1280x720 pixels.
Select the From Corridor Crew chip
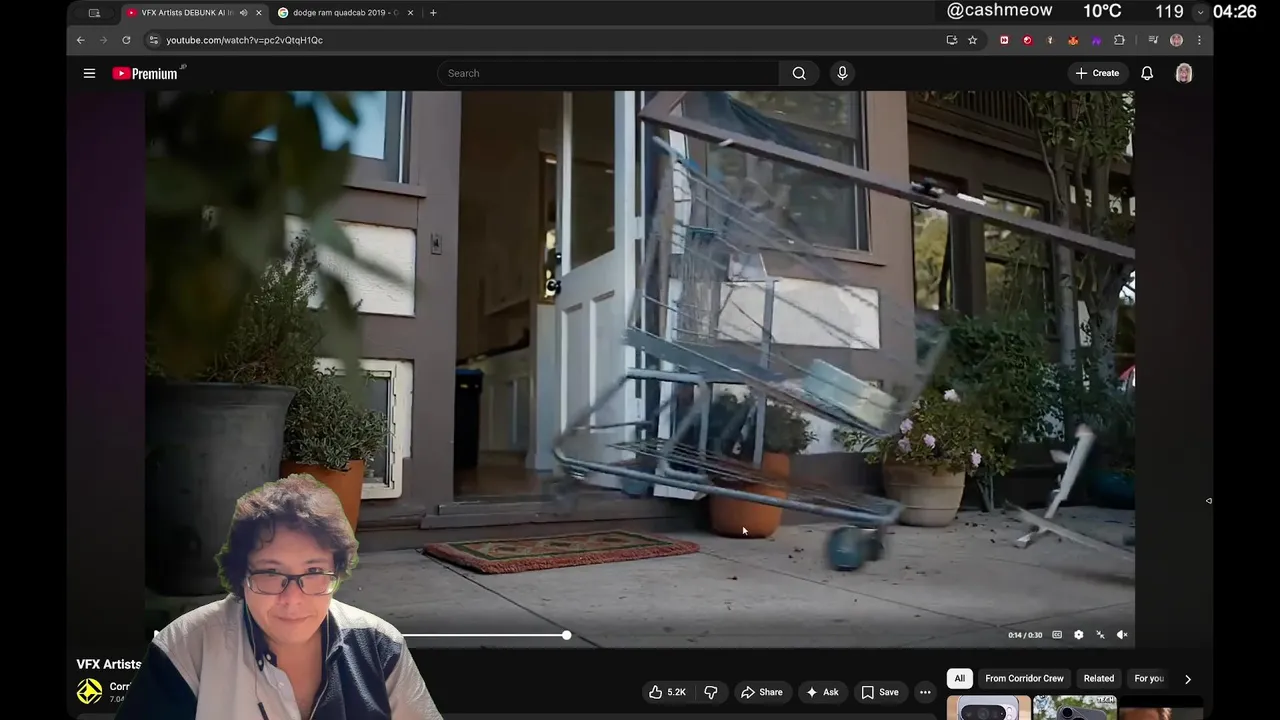coord(1024,678)
